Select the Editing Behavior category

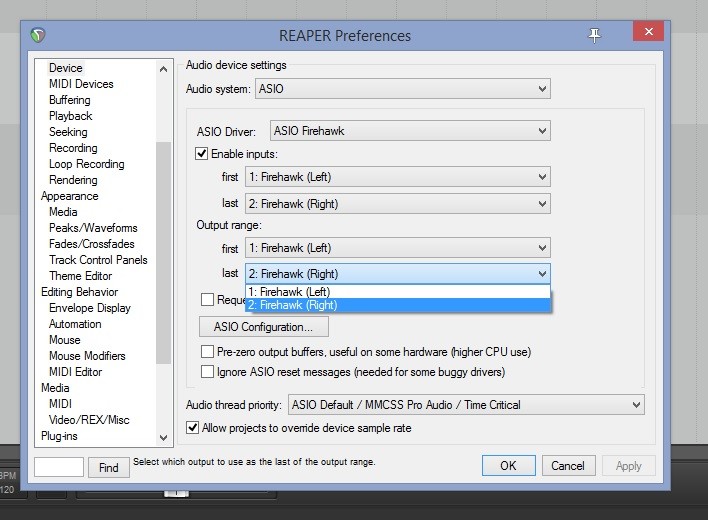point(79,292)
